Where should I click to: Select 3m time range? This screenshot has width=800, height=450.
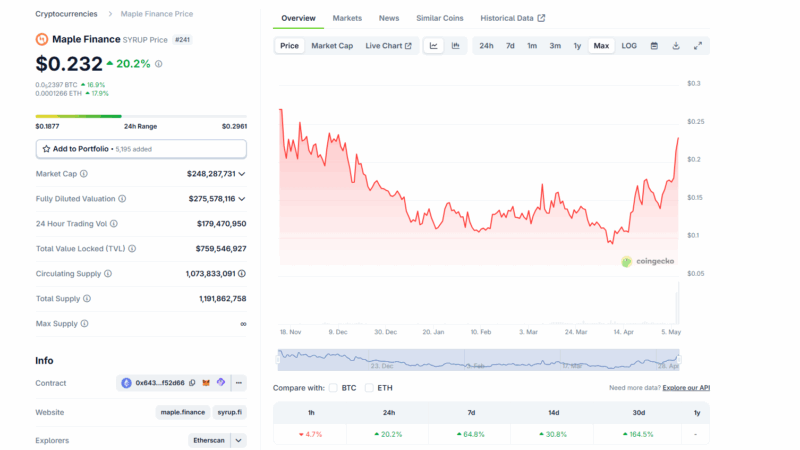555,45
